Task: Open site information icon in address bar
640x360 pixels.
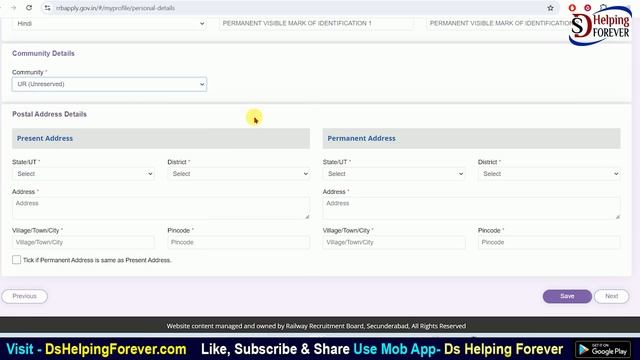Action: click(47, 8)
